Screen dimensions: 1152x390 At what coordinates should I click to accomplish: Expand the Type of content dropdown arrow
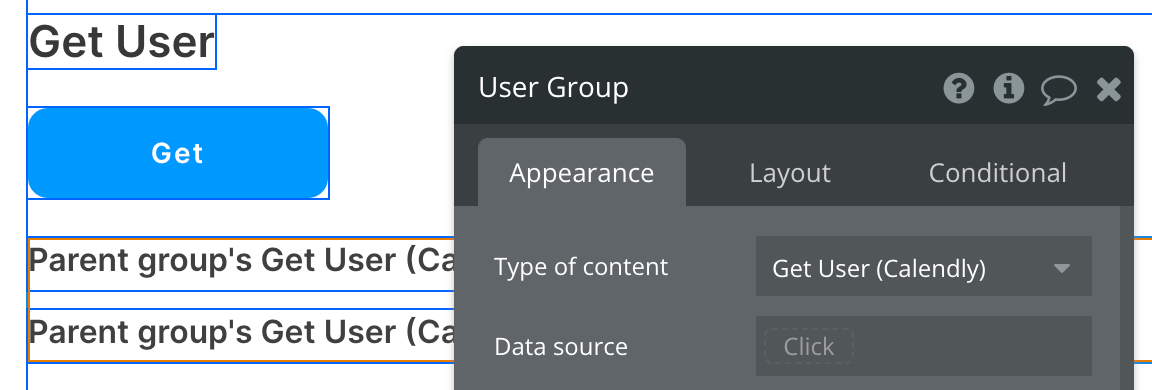[x=1061, y=268]
